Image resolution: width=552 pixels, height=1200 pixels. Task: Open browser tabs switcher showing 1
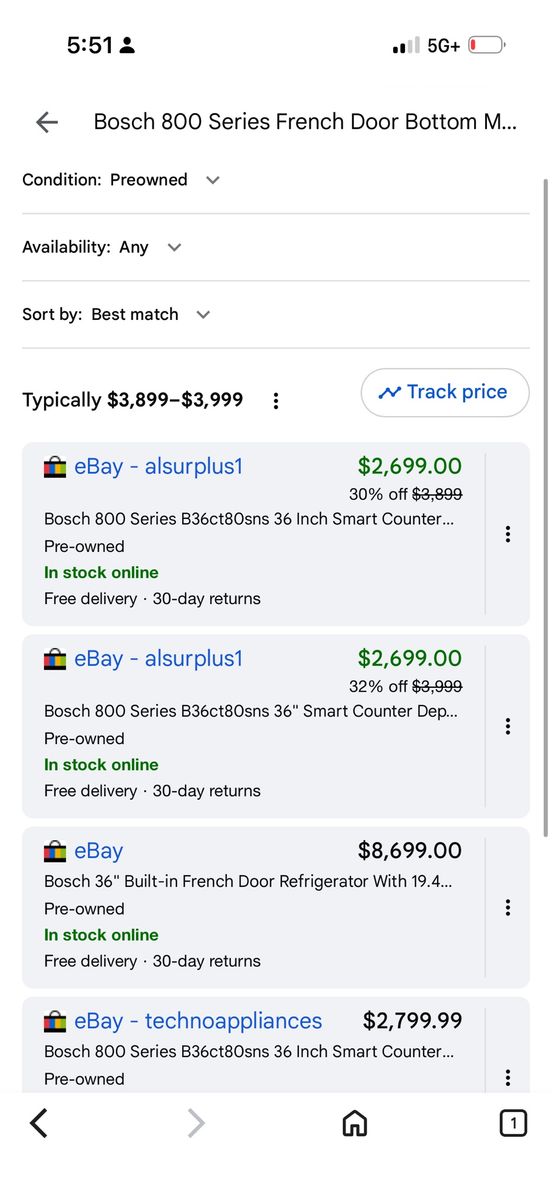[513, 1124]
